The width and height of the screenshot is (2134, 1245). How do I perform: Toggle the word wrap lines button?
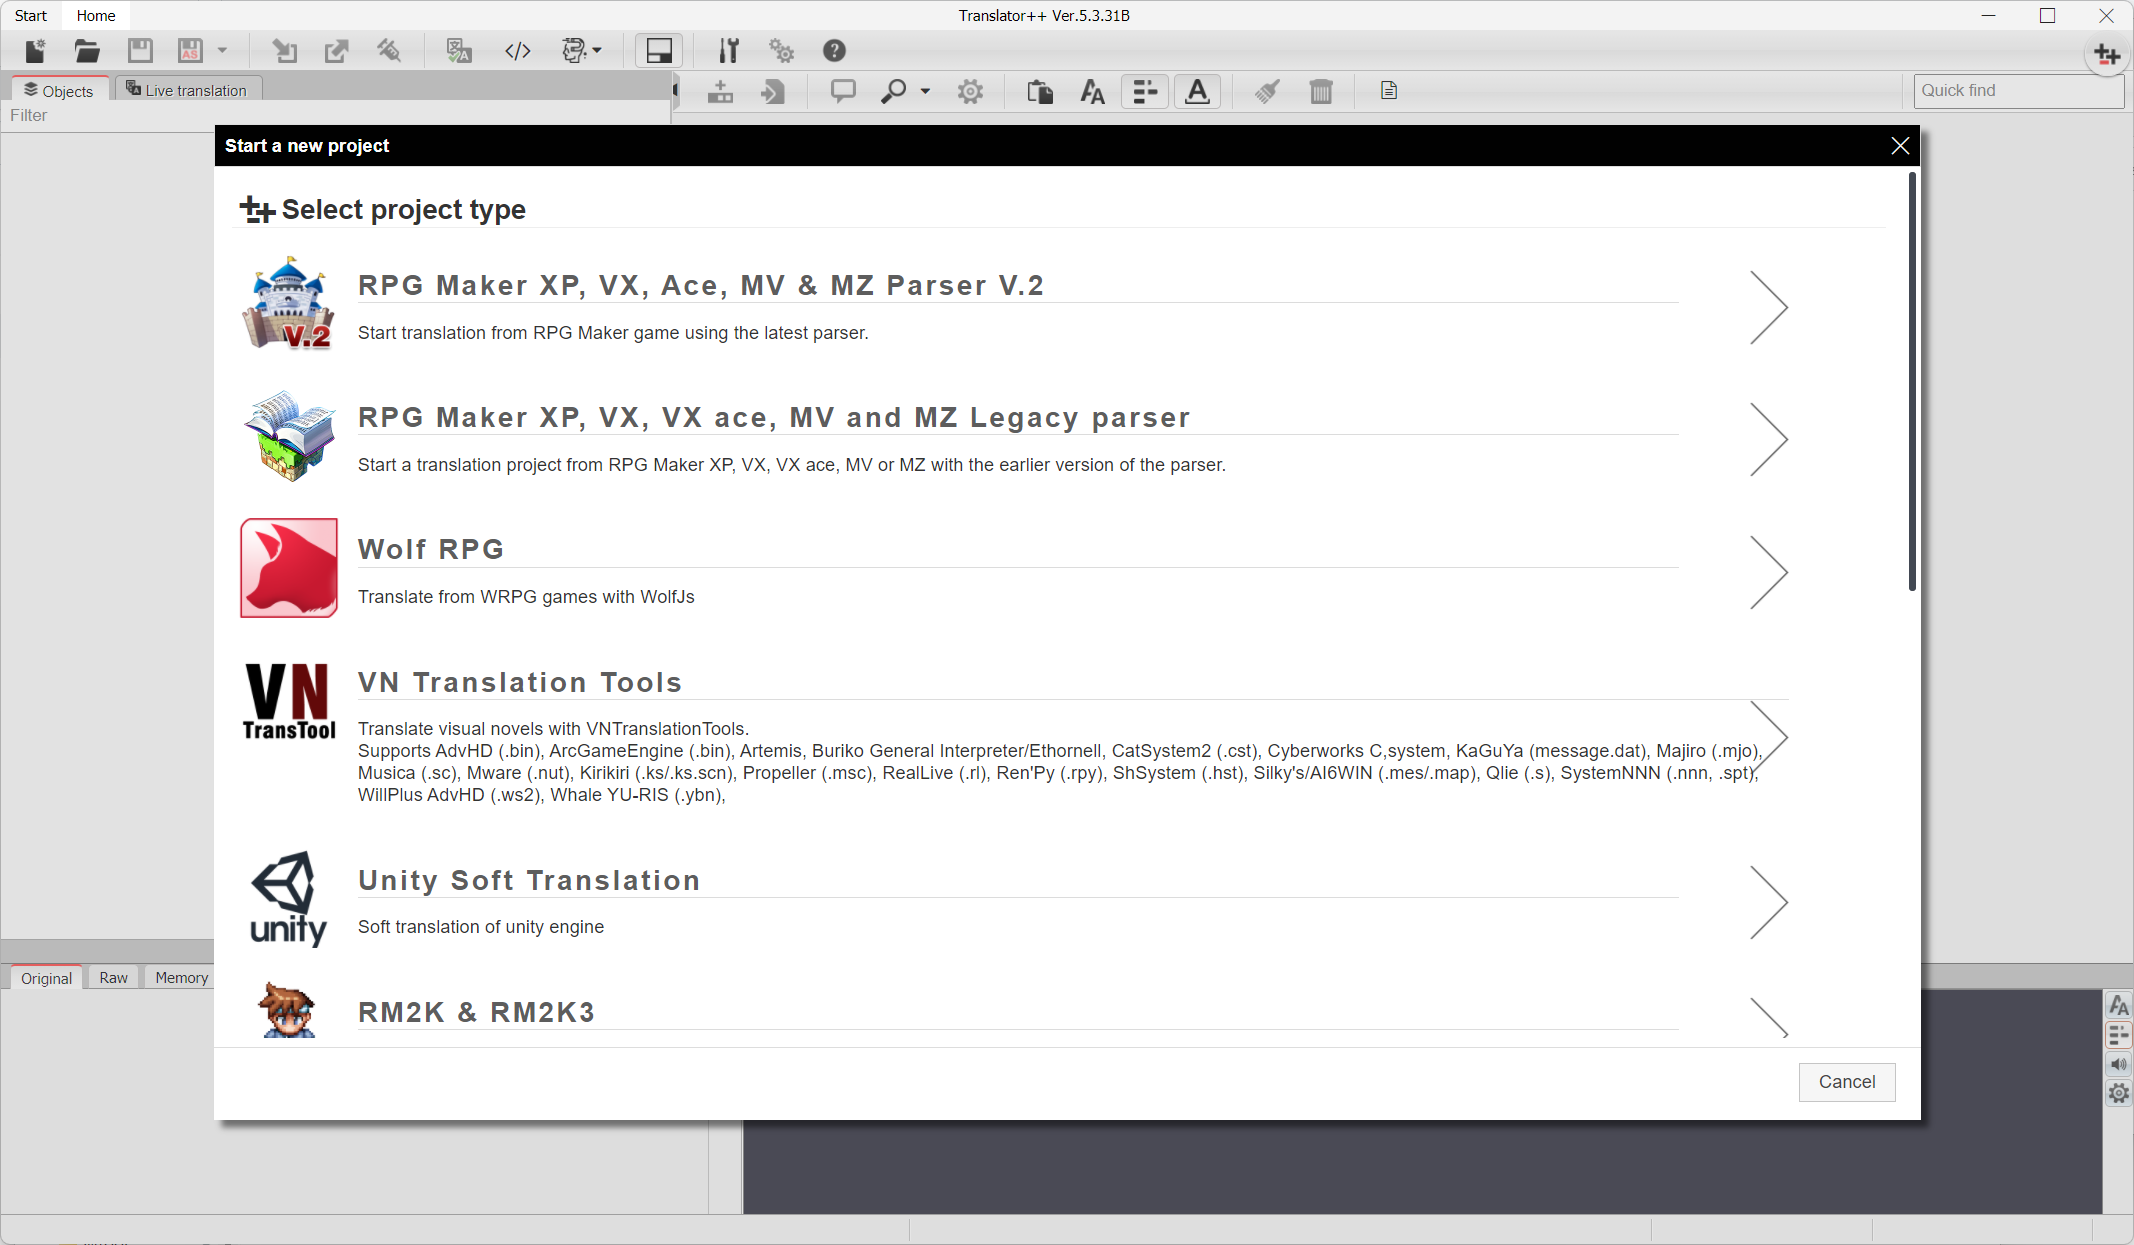pos(1145,92)
